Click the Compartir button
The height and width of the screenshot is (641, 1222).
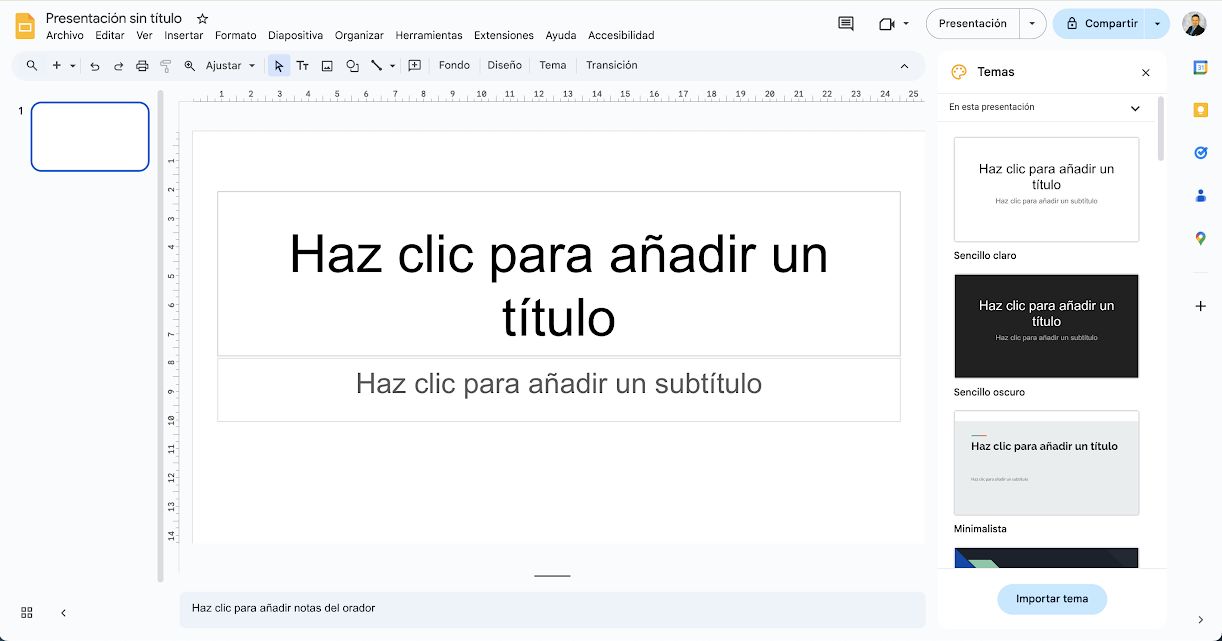tap(1100, 24)
